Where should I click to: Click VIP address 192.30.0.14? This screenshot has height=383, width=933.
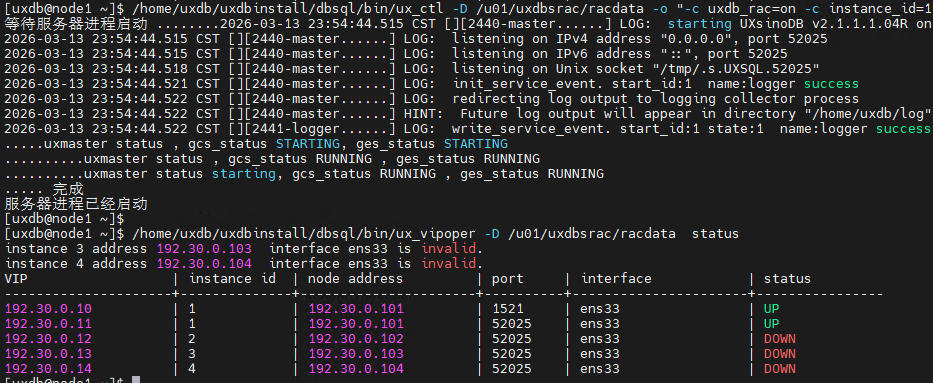point(48,369)
